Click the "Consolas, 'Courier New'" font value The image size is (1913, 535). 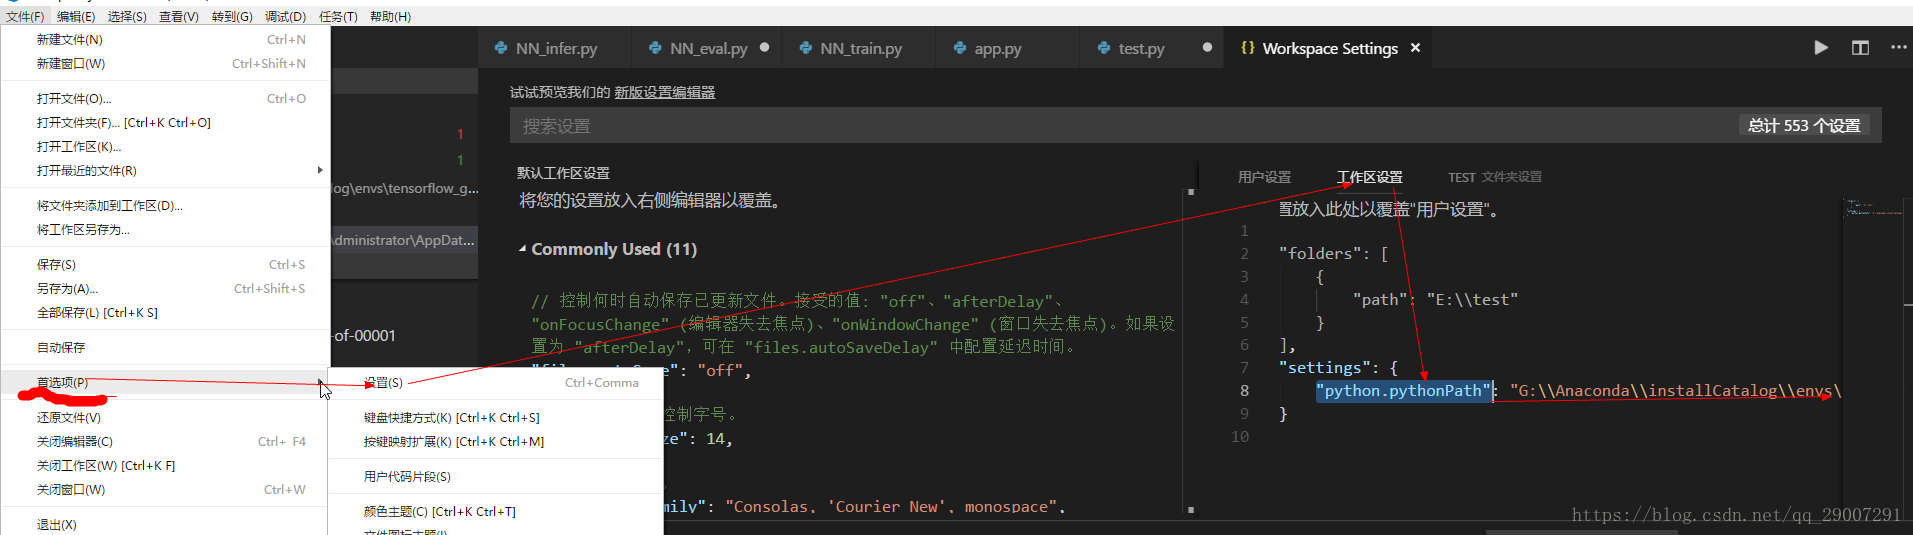pos(892,507)
